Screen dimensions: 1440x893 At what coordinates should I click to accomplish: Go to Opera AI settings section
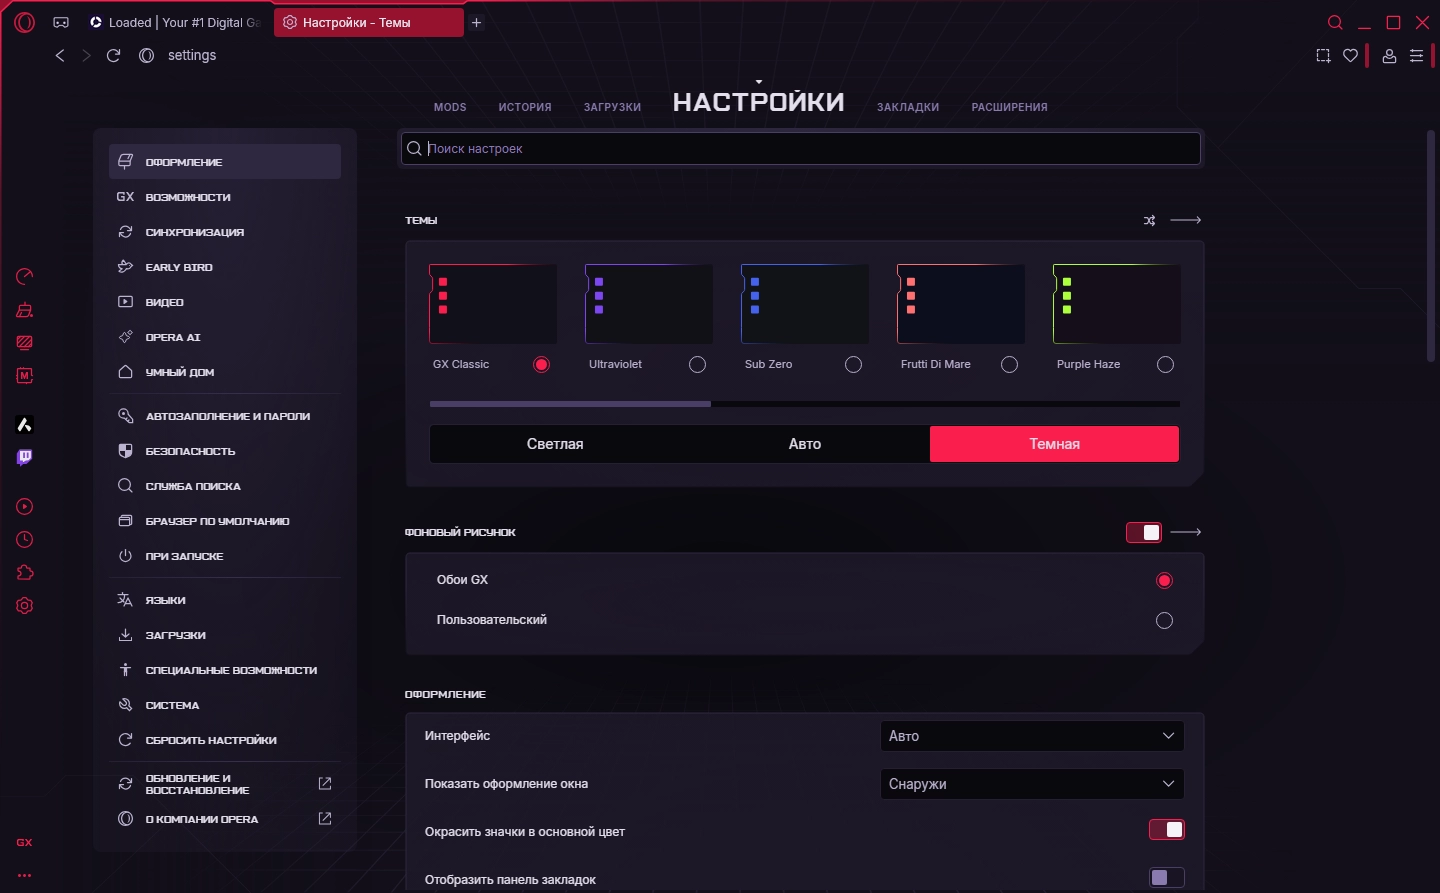coord(225,337)
